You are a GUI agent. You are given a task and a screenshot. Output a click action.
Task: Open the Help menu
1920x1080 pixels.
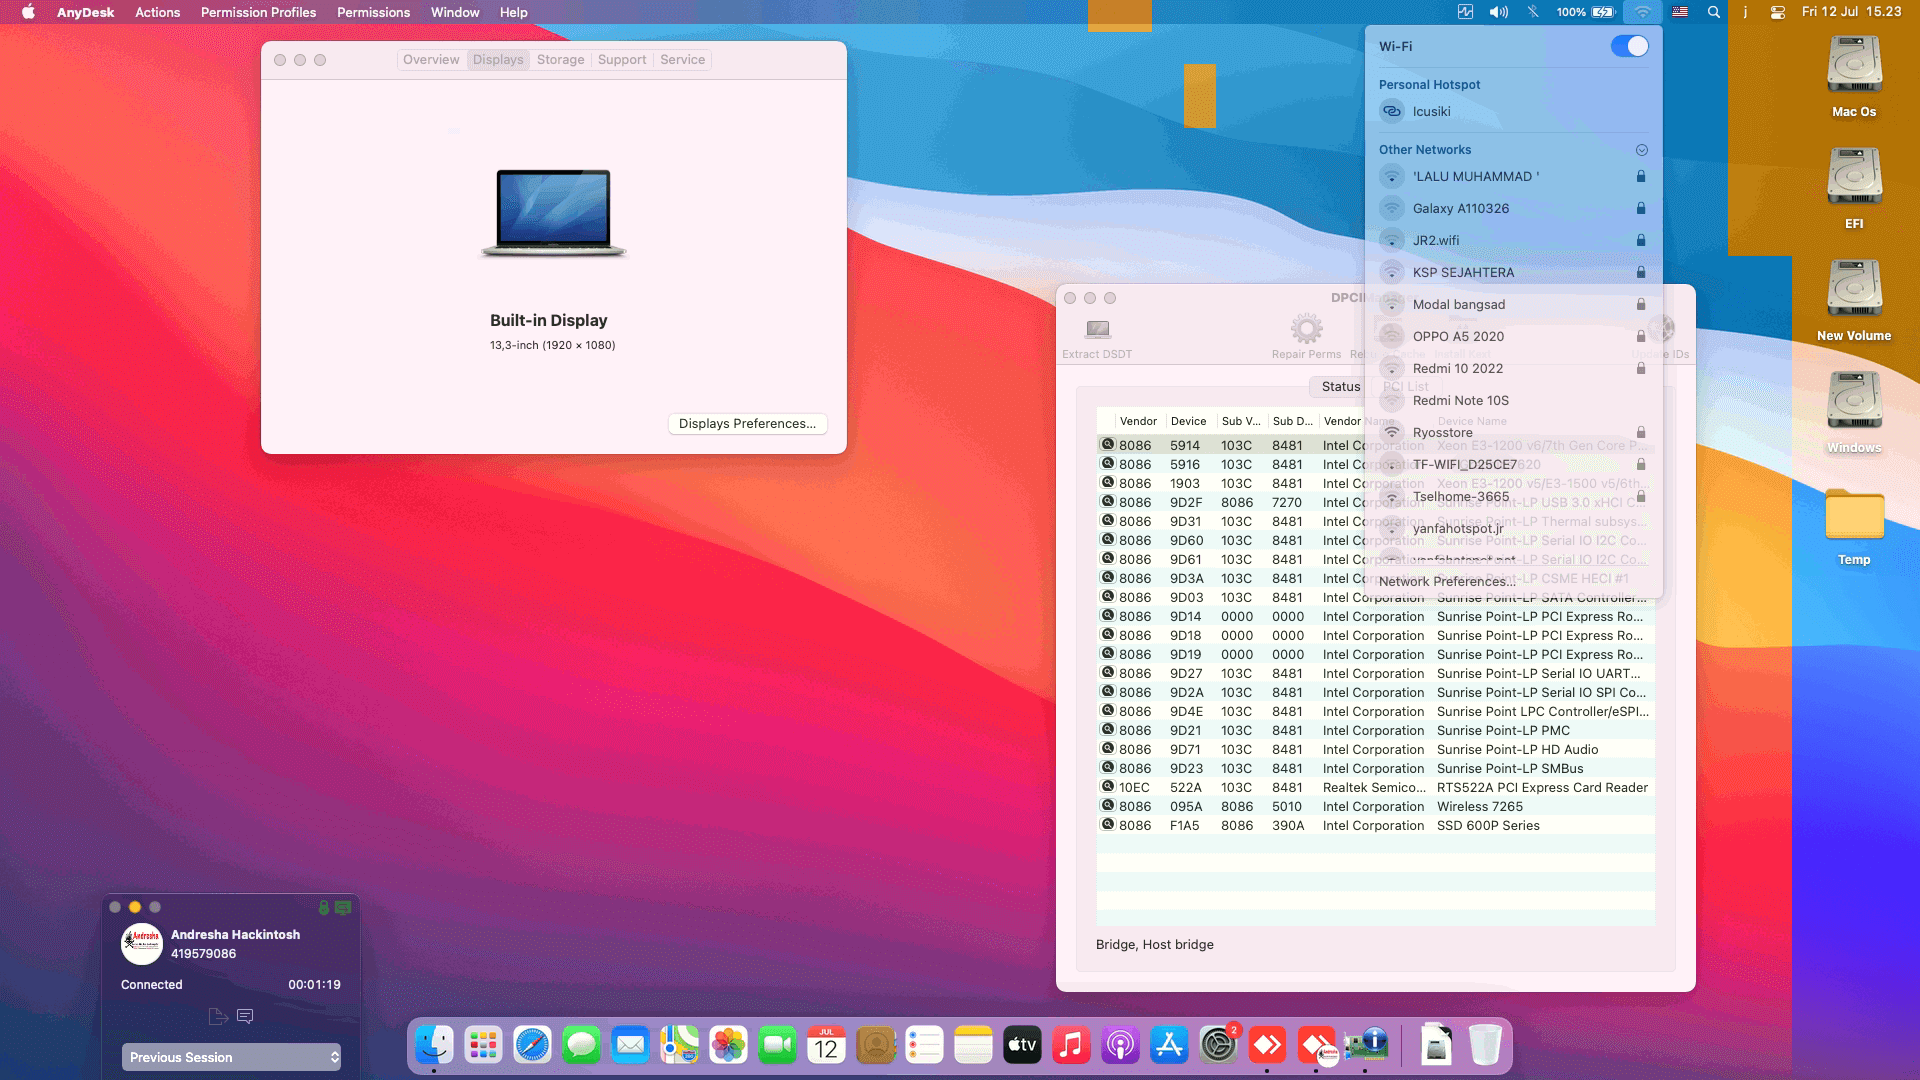(514, 12)
